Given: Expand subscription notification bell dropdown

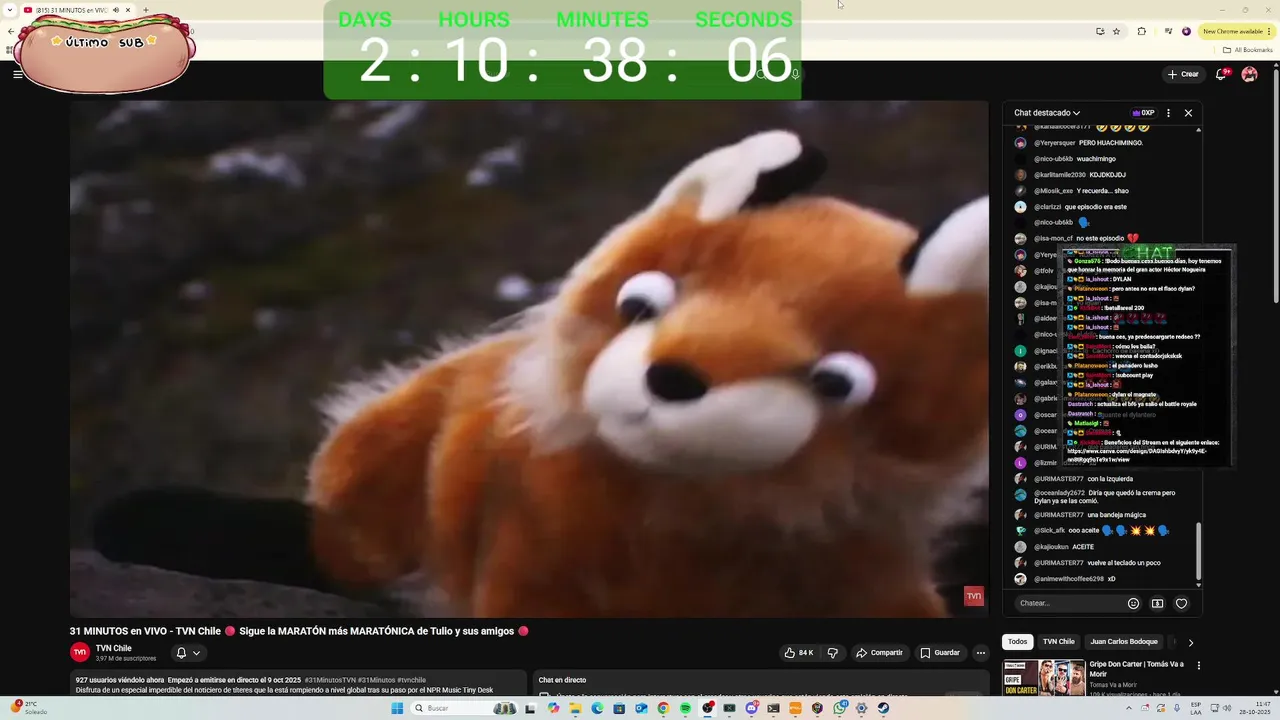Looking at the screenshot, I should click(188, 653).
